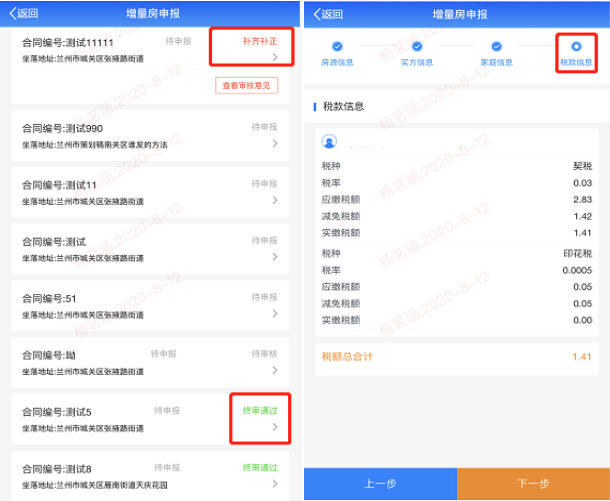
Task: Open the chevron for contract 测试 (no number)
Action: coord(275,257)
